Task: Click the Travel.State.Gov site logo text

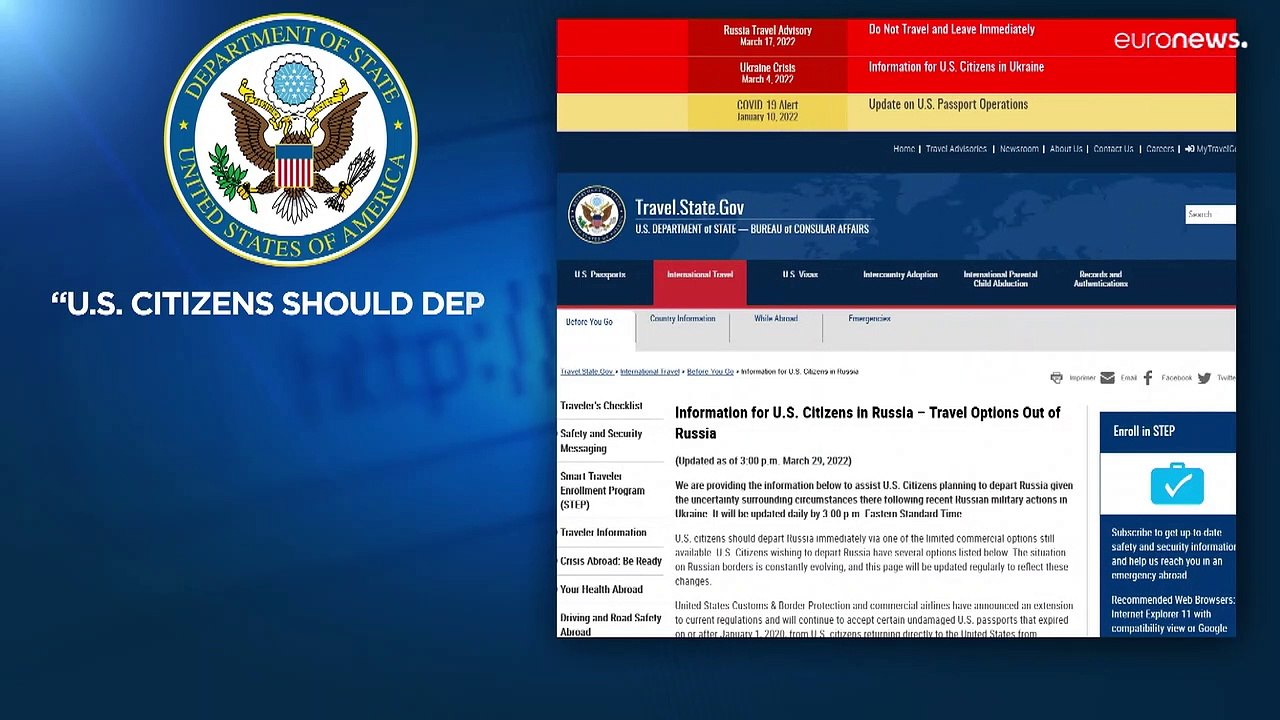Action: (689, 208)
